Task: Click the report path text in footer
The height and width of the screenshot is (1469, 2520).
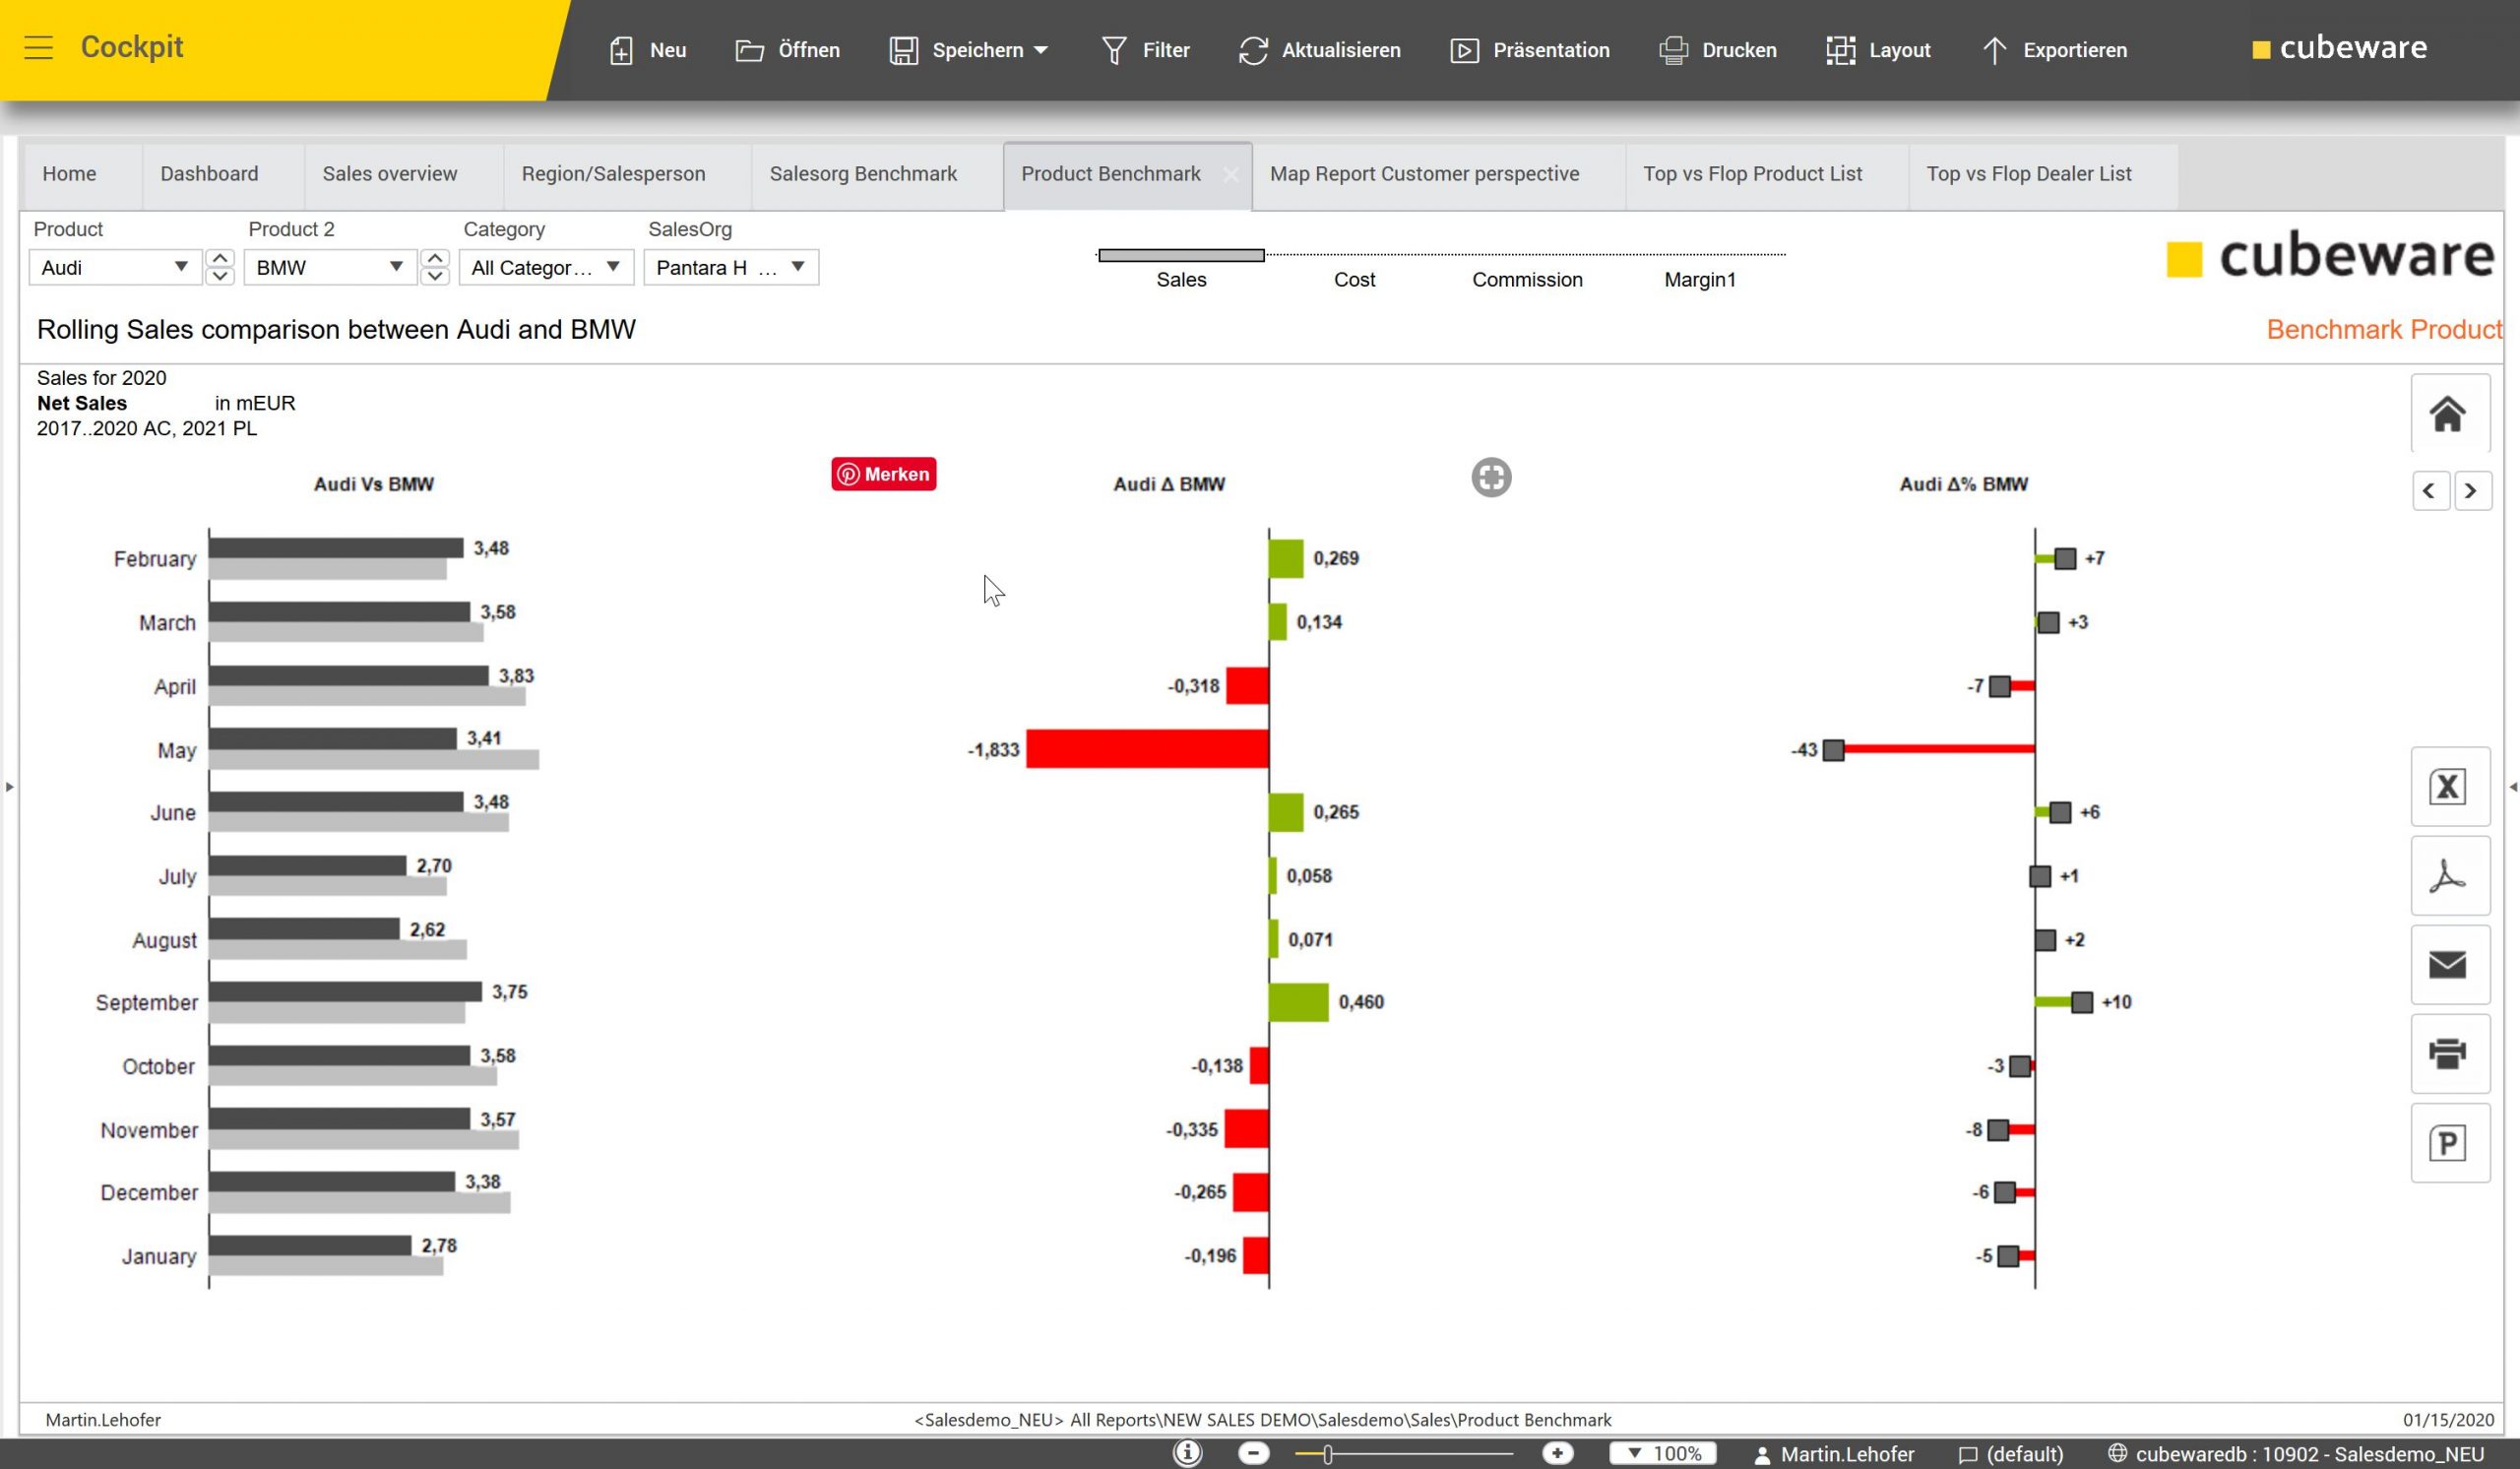Action: [1263, 1419]
